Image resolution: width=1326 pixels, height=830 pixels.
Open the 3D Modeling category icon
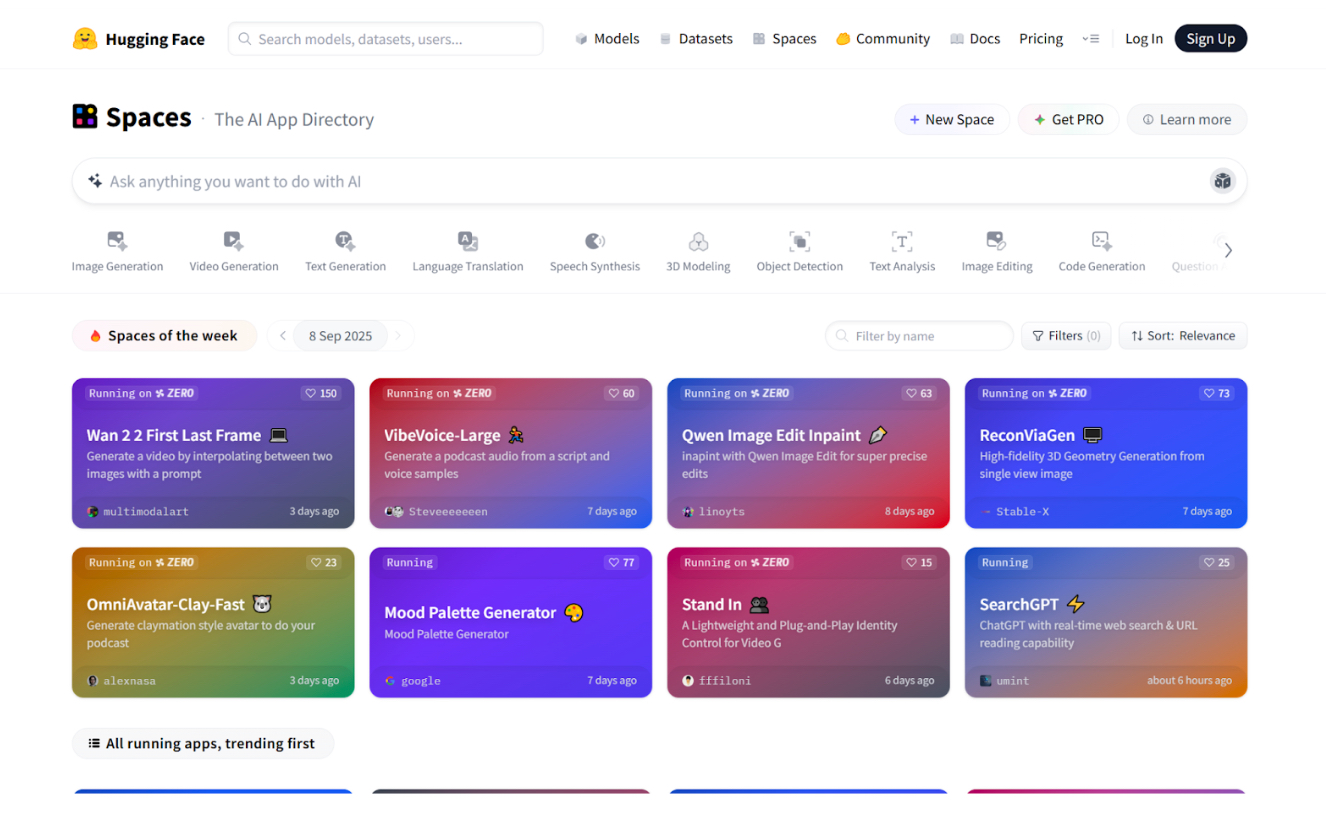pos(698,241)
